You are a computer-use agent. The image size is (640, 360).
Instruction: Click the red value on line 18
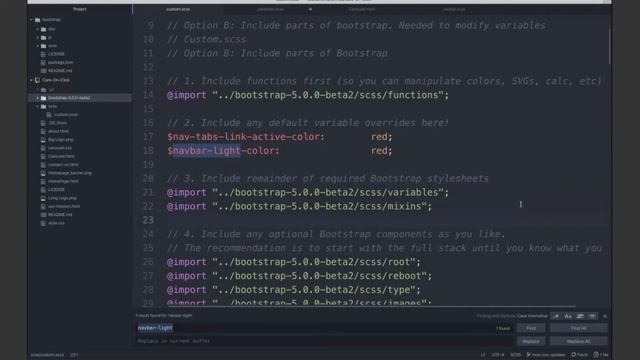(379, 151)
